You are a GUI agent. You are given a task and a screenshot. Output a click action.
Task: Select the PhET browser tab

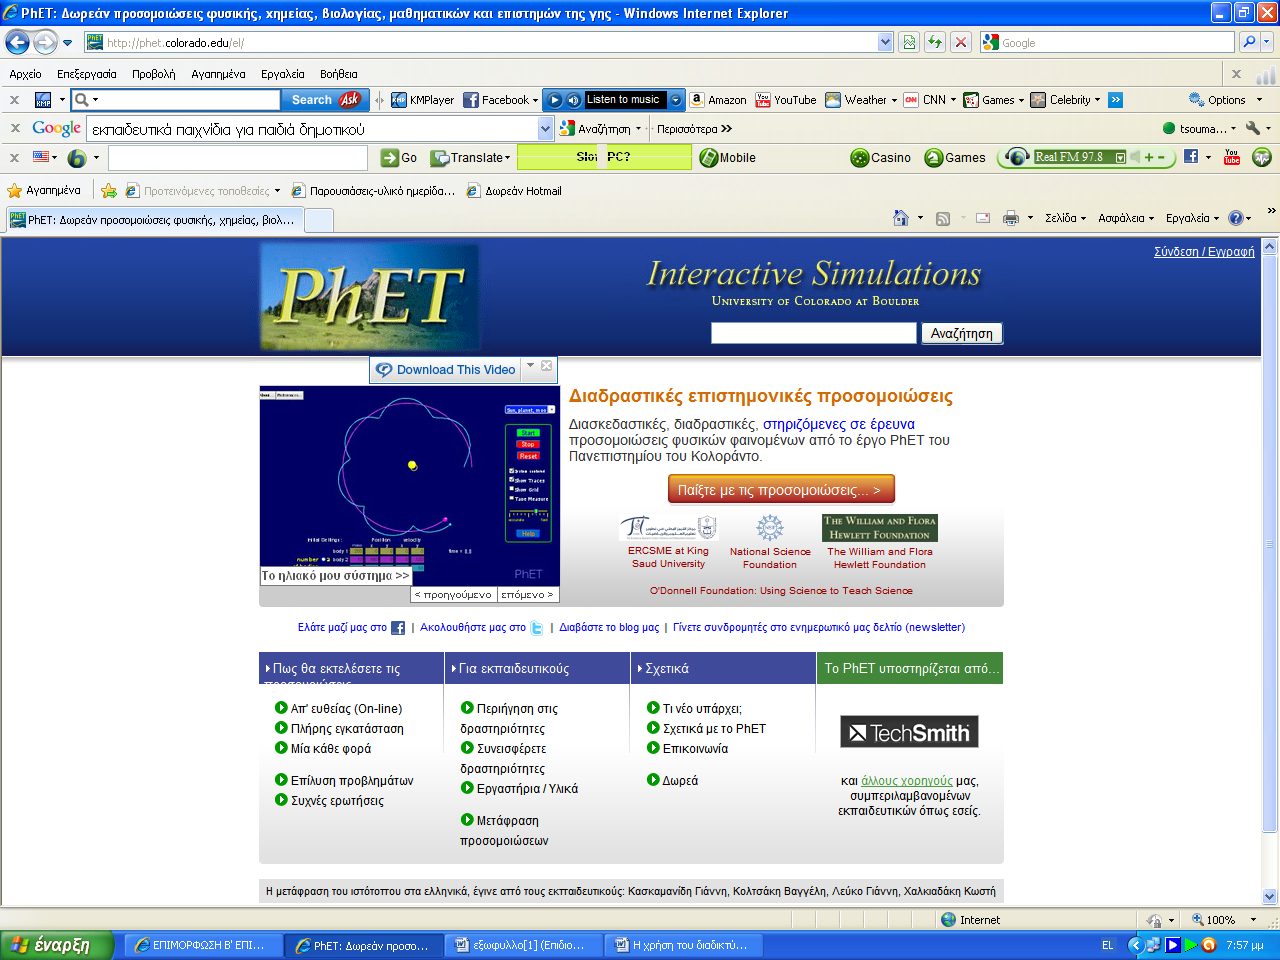click(153, 220)
